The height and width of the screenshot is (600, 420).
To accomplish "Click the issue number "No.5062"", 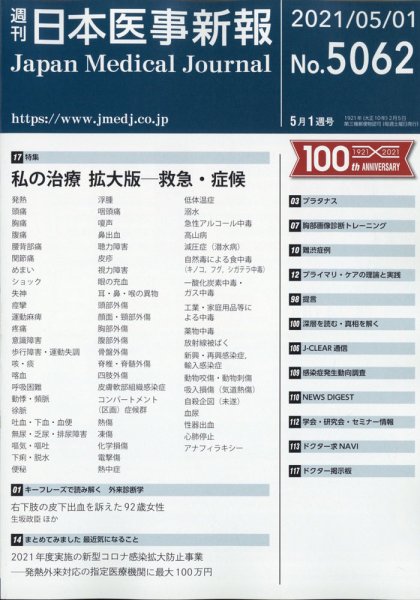I will [x=352, y=59].
